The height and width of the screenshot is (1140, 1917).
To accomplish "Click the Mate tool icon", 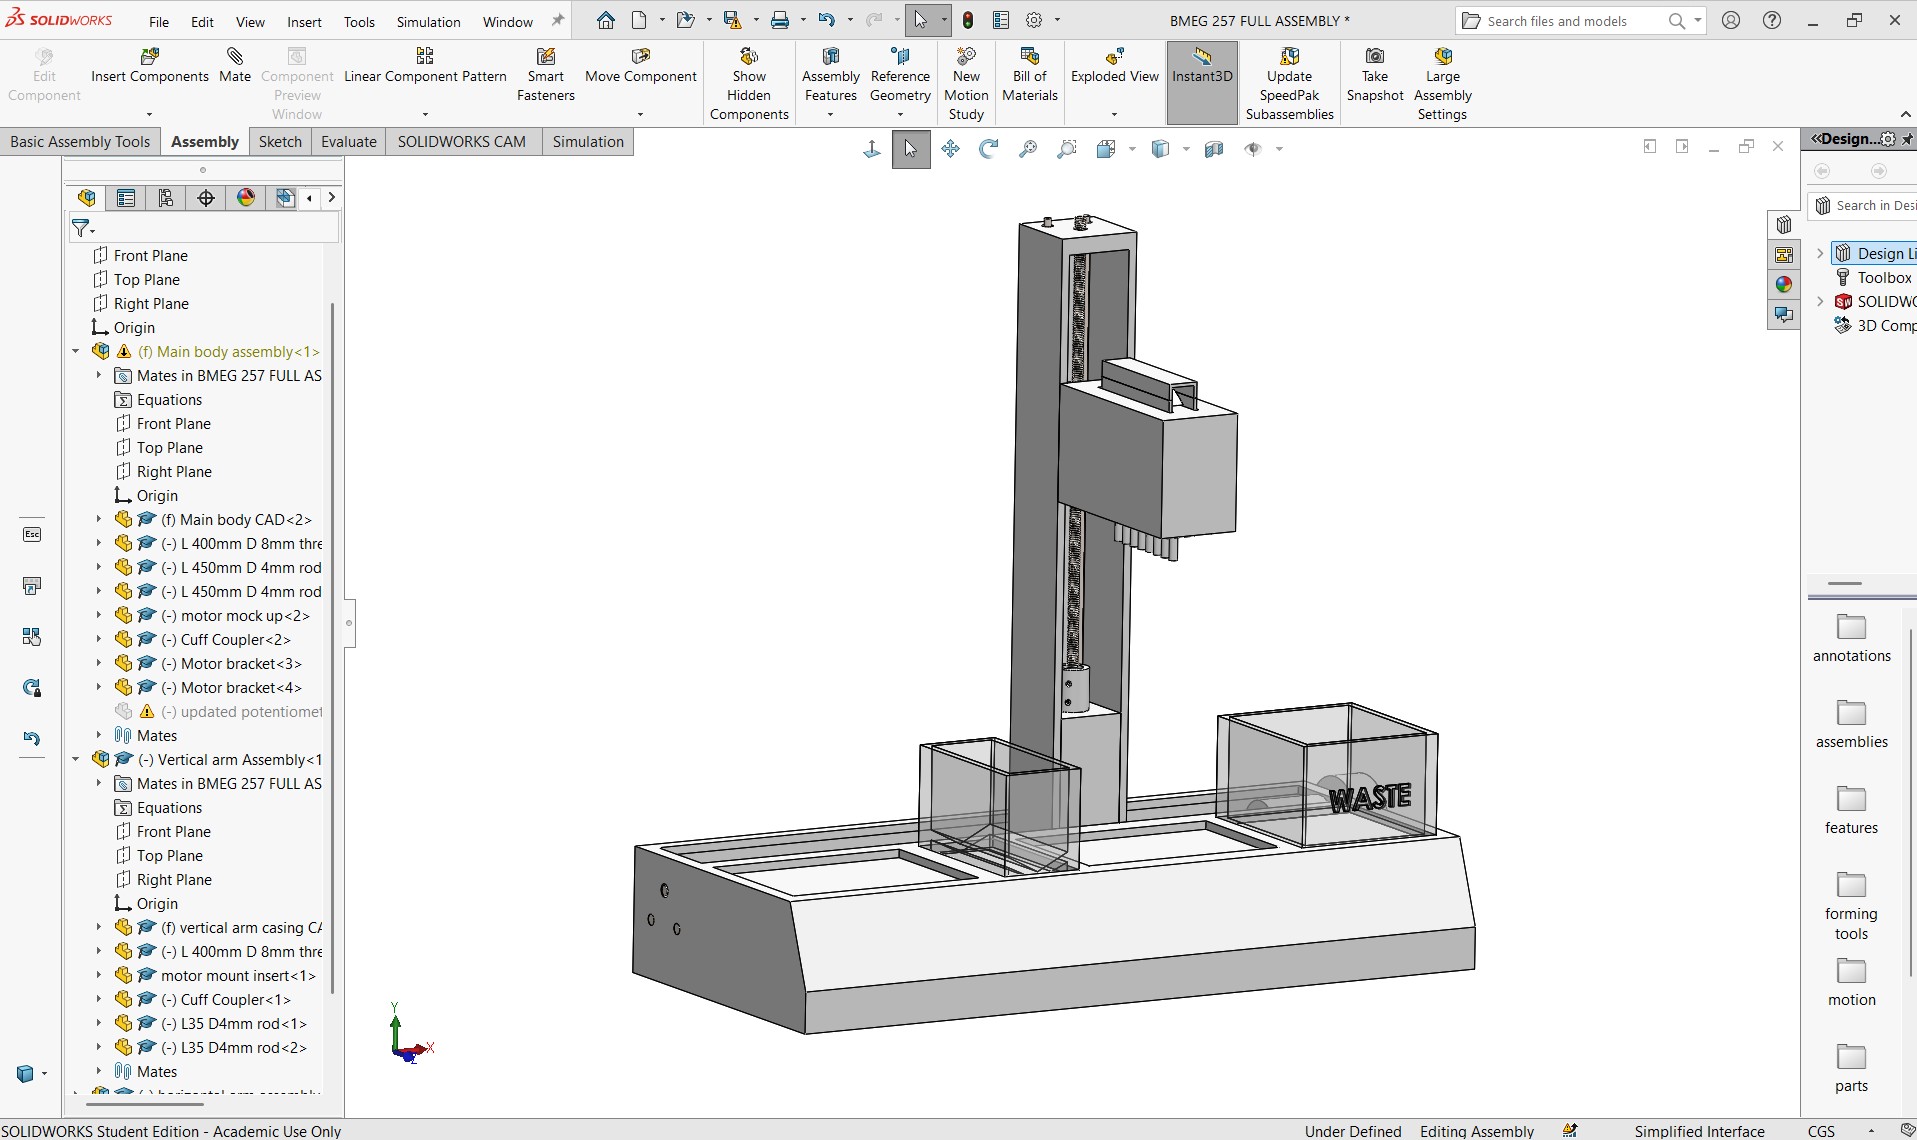I will (x=235, y=57).
